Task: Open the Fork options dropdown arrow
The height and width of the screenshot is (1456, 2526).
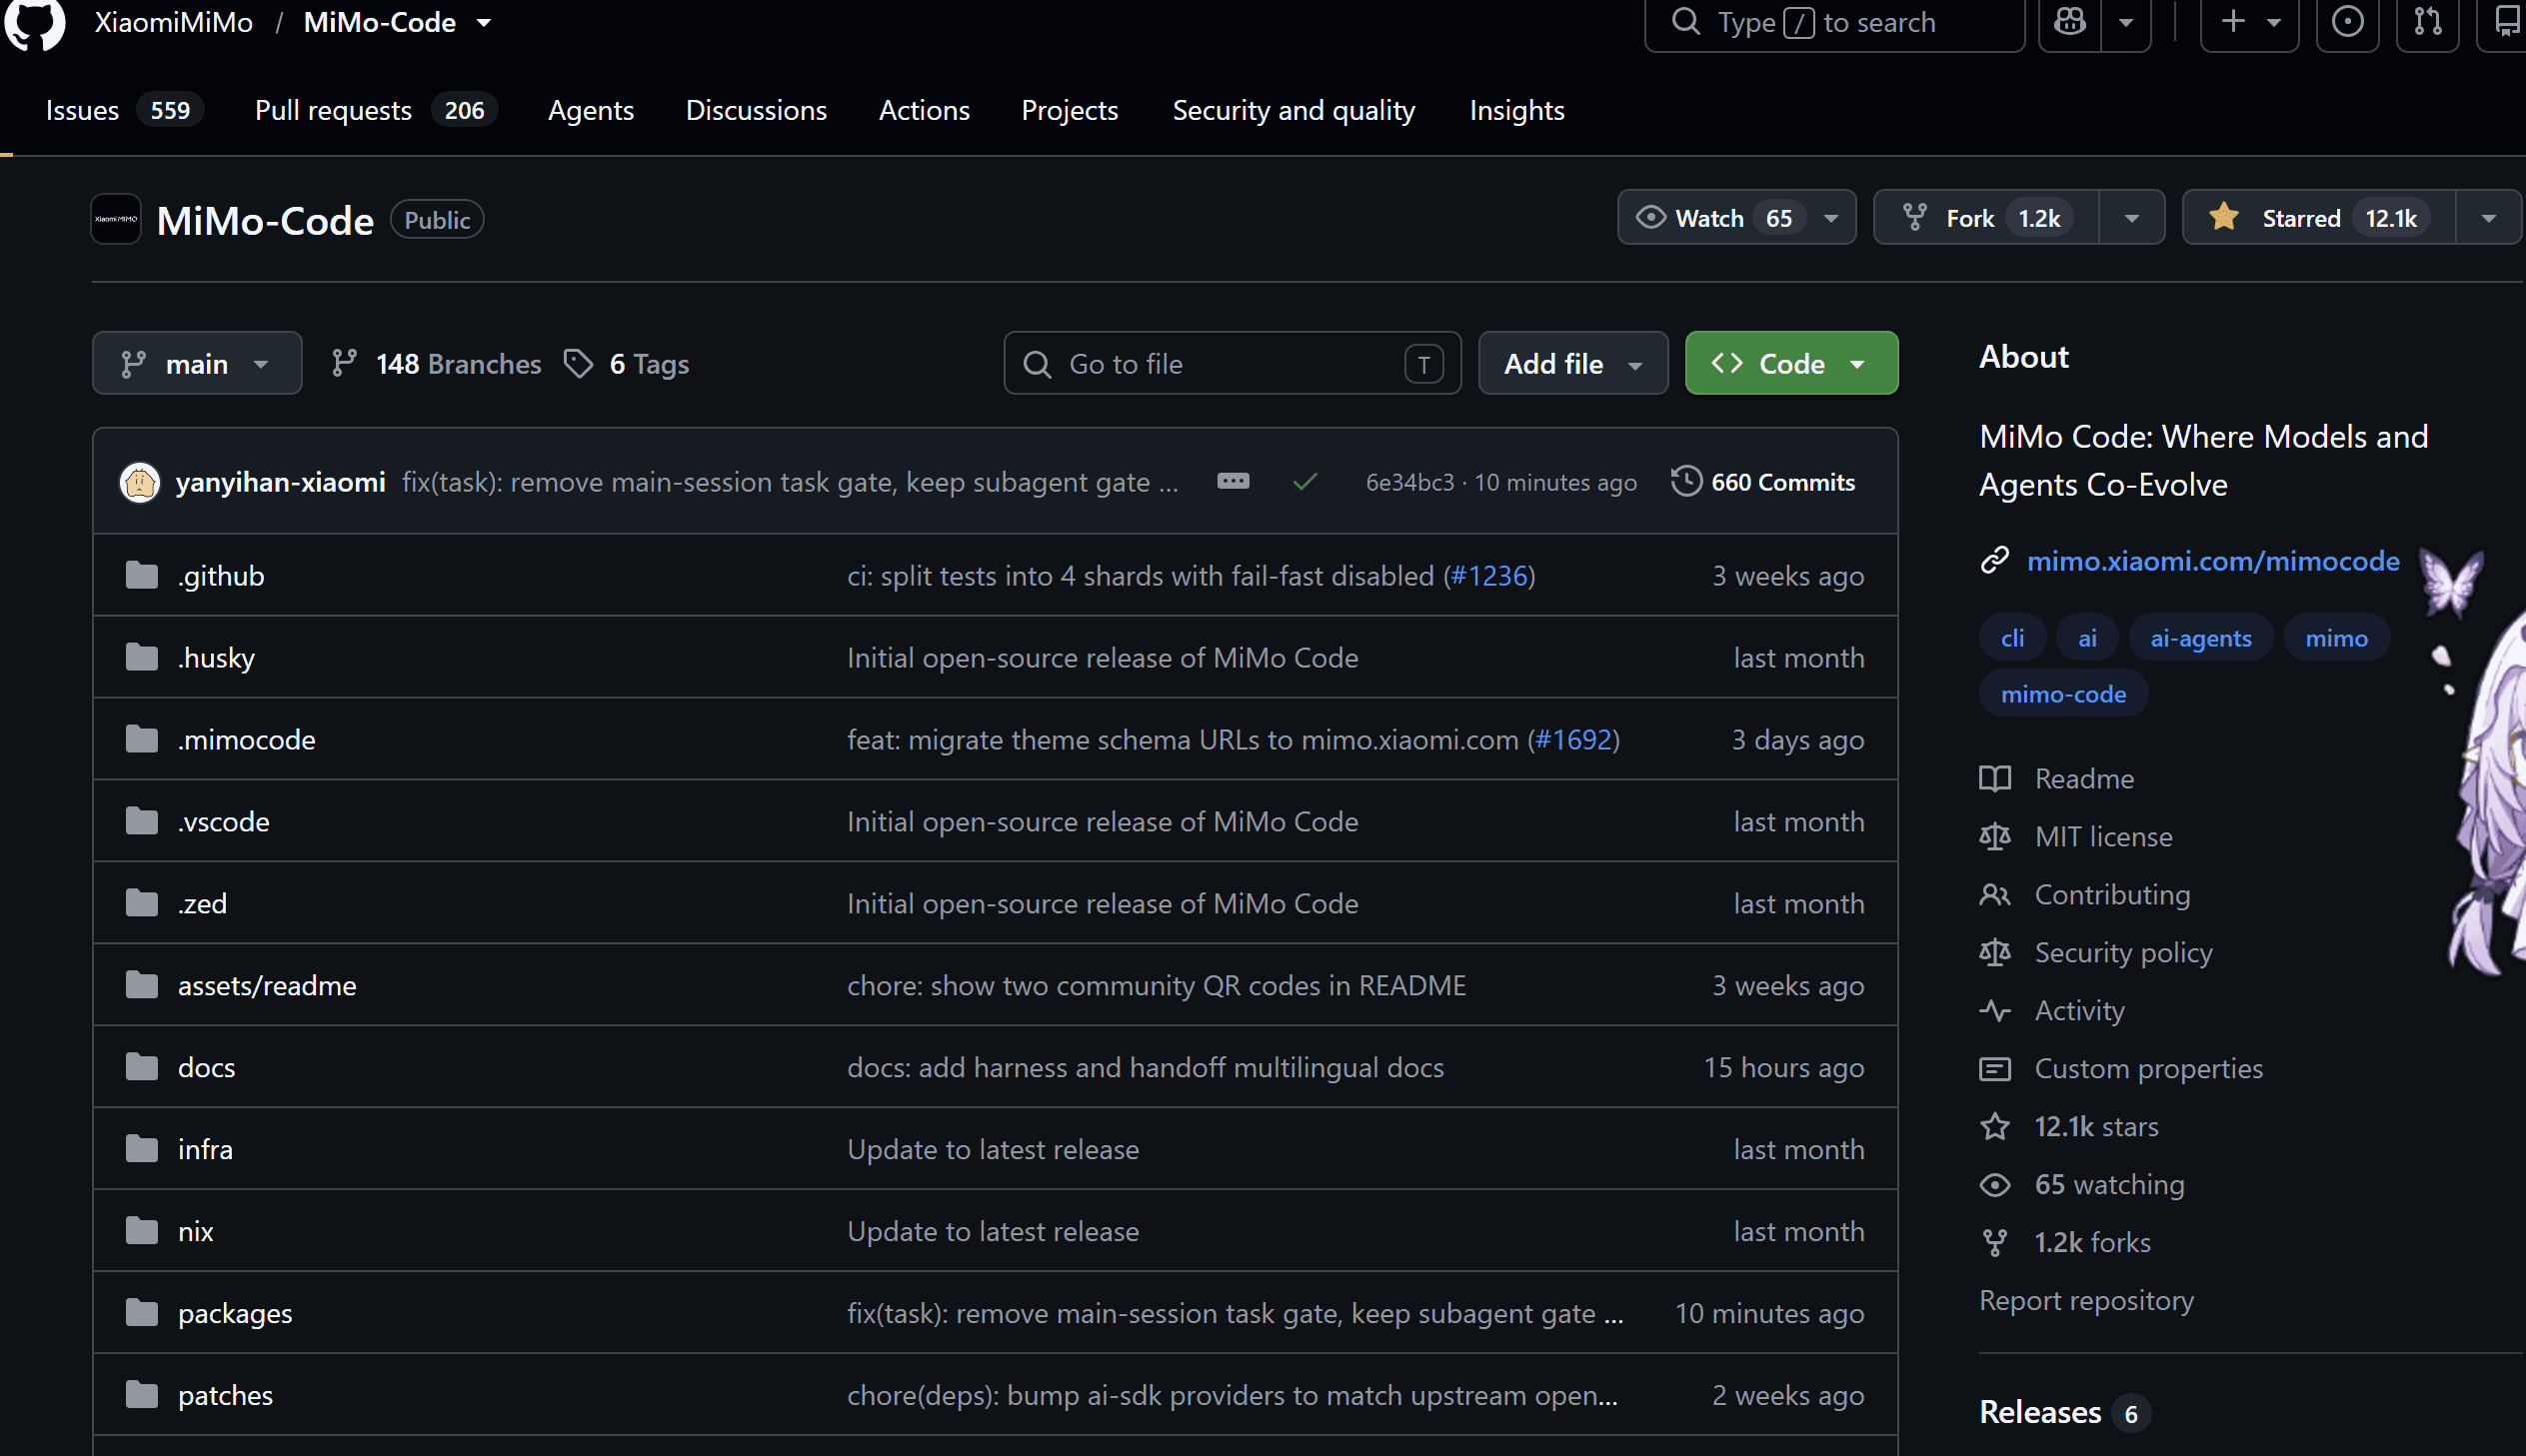Action: (2132, 217)
